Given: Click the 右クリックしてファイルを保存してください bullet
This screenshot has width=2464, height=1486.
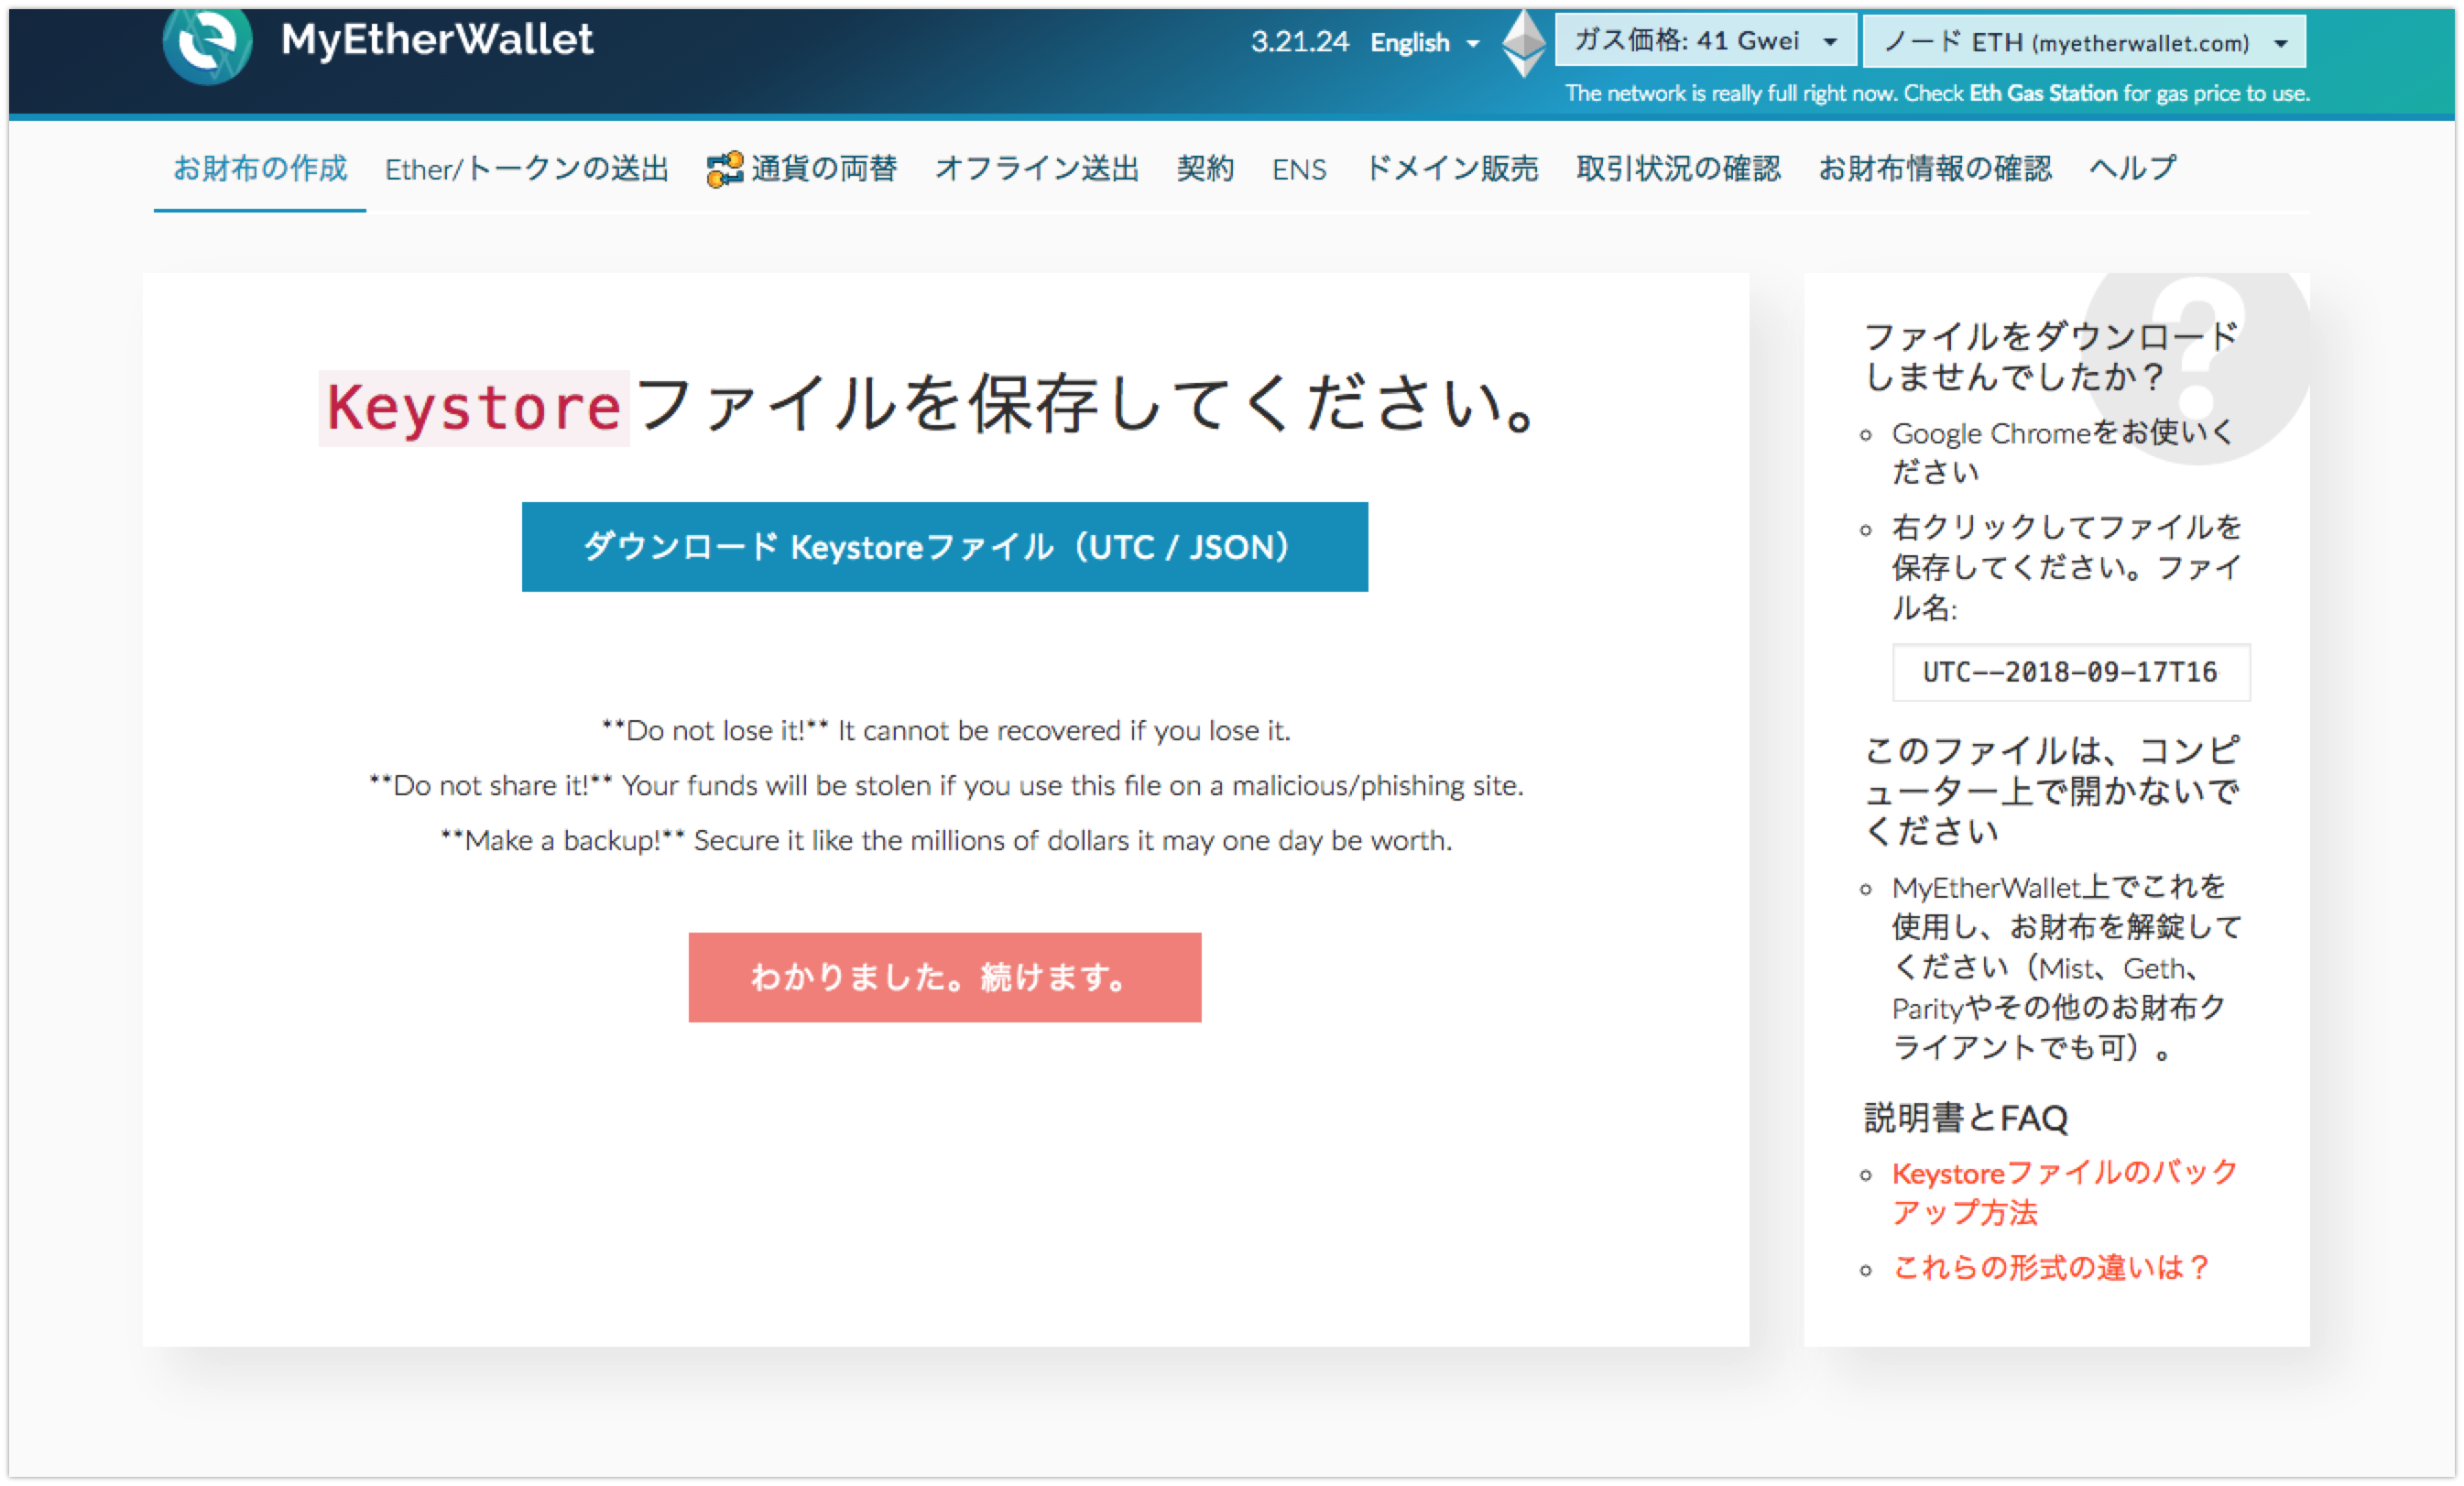Looking at the screenshot, I should [x=2066, y=567].
